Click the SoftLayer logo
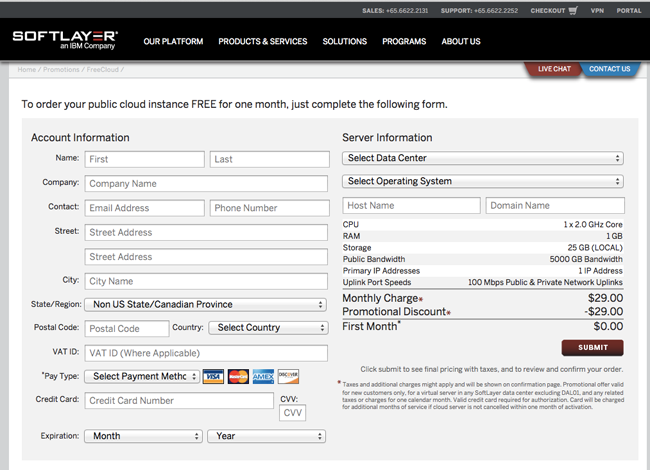The image size is (650, 470). [x=65, y=40]
